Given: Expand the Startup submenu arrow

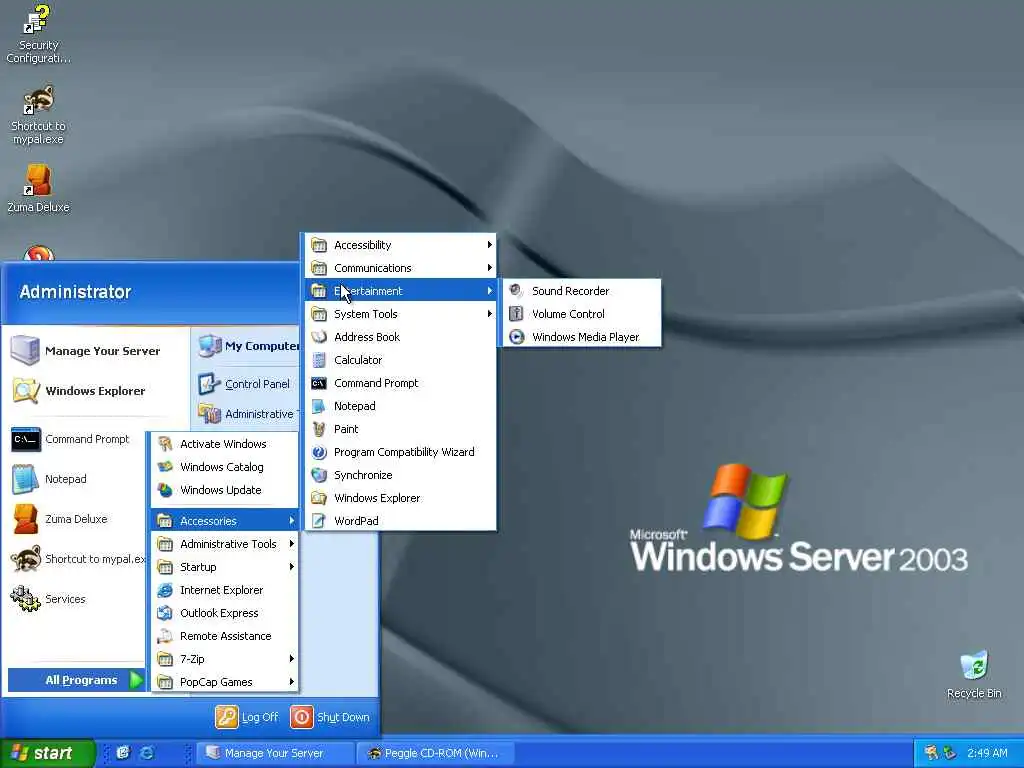Looking at the screenshot, I should pos(291,567).
